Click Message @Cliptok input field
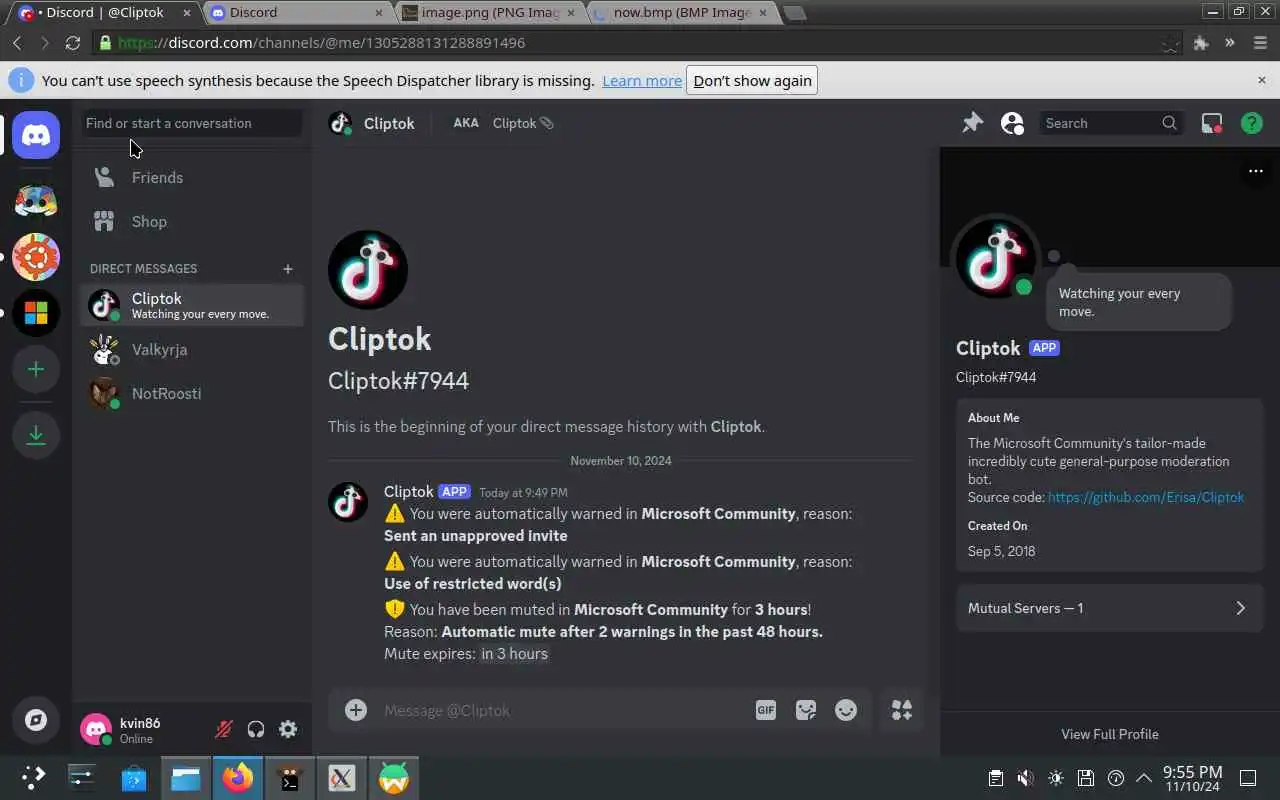Screen dimensions: 1280x800 (x=560, y=710)
